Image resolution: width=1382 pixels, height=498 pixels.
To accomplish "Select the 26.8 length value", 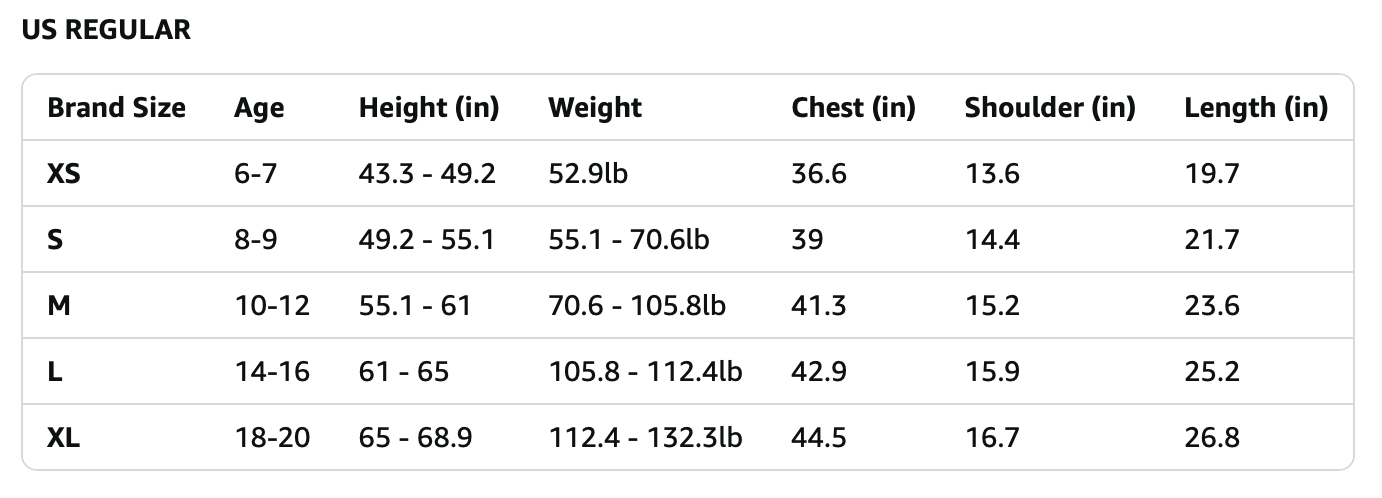I will (x=1212, y=437).
